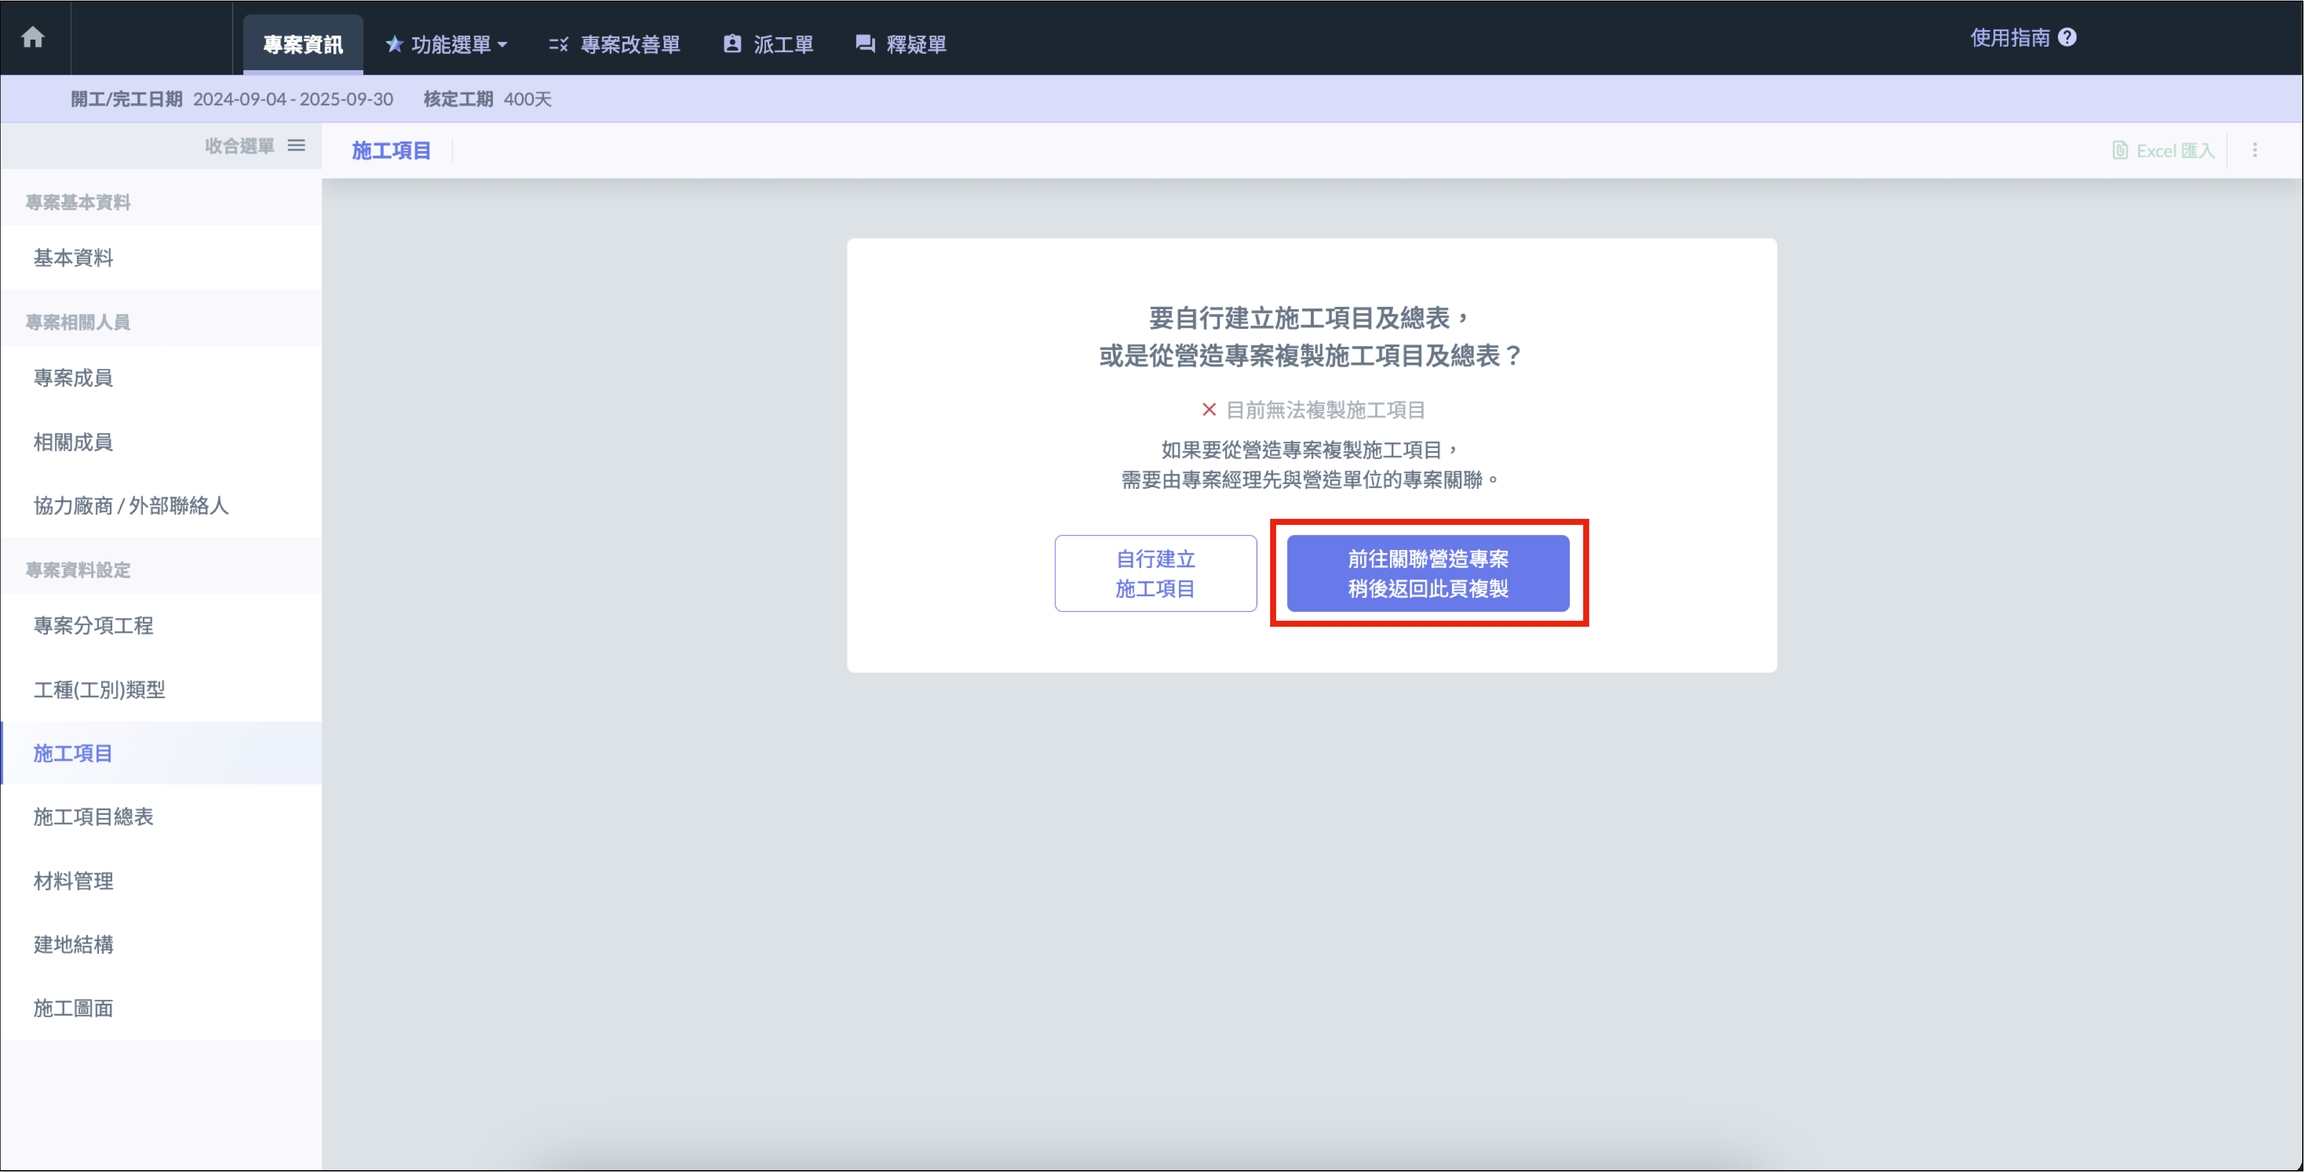Click the 自行建立施工項目 button
2304x1172 pixels.
[x=1155, y=573]
